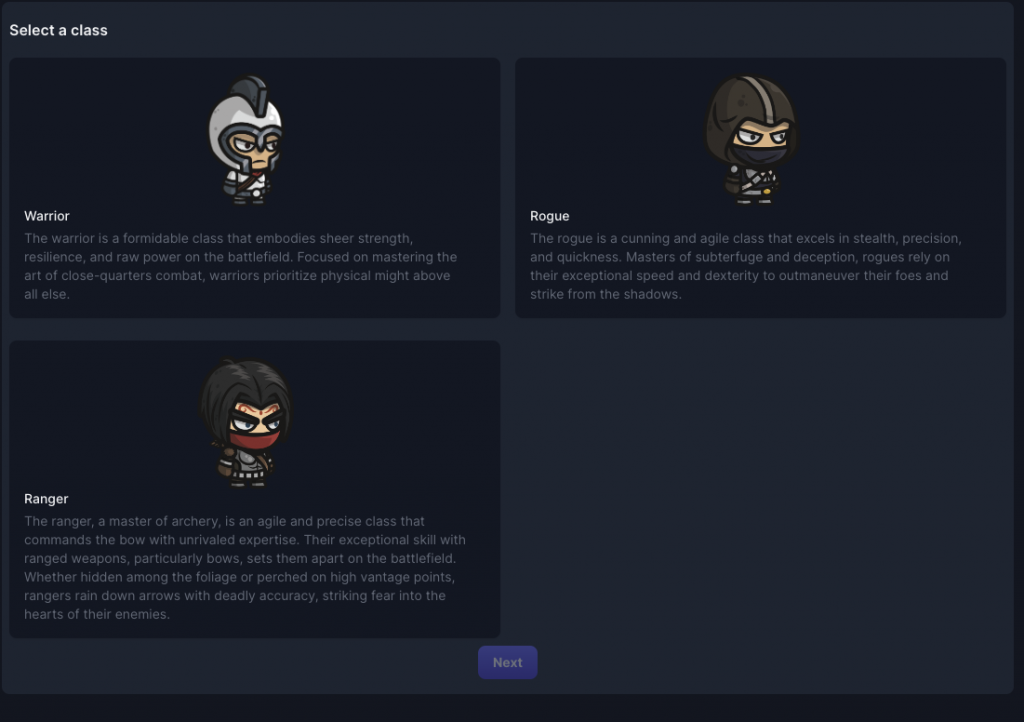Click the "Select a class" heading
This screenshot has height=722, width=1024.
58,30
